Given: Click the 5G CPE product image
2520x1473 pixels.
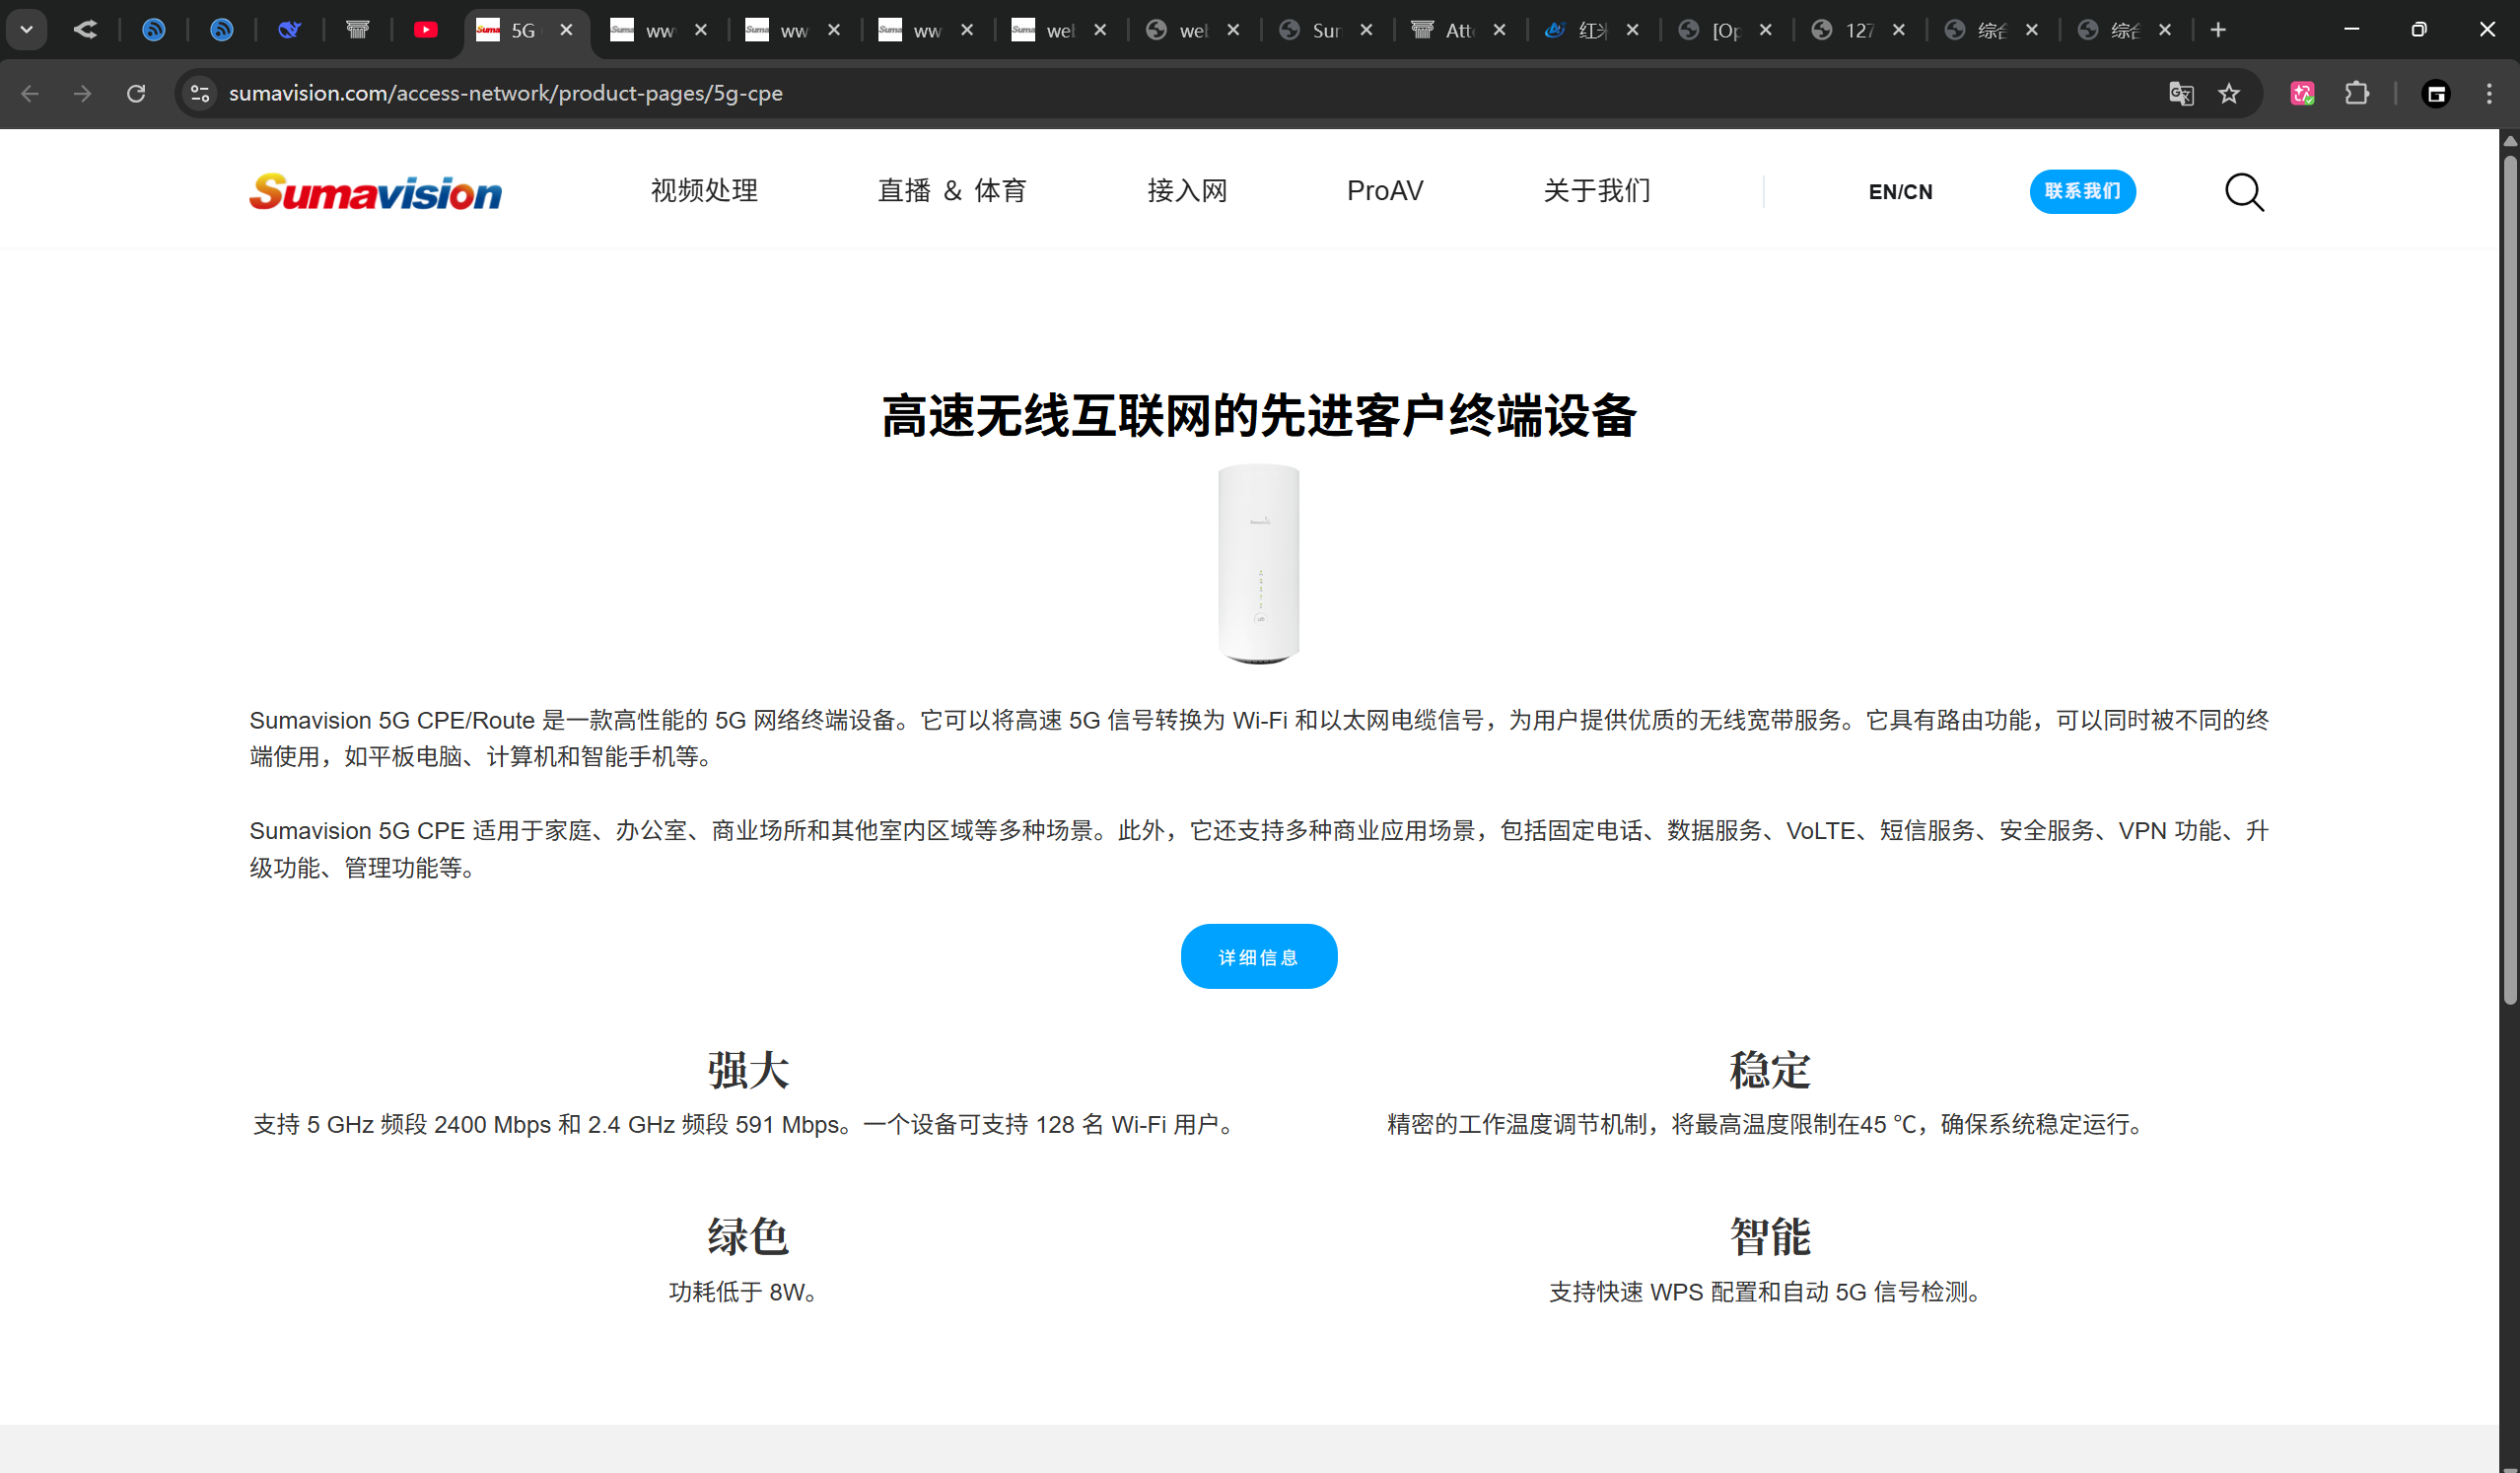Looking at the screenshot, I should coord(1258,564).
